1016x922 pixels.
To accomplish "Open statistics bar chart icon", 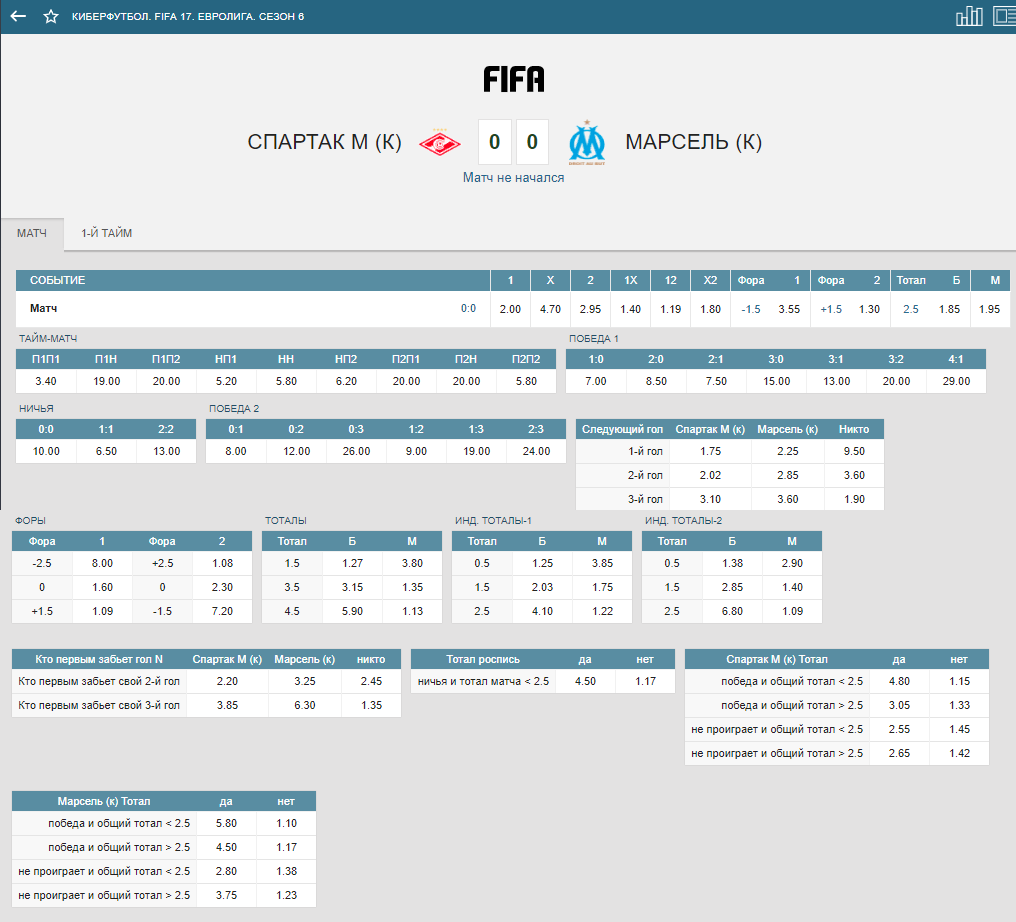I will (969, 16).
